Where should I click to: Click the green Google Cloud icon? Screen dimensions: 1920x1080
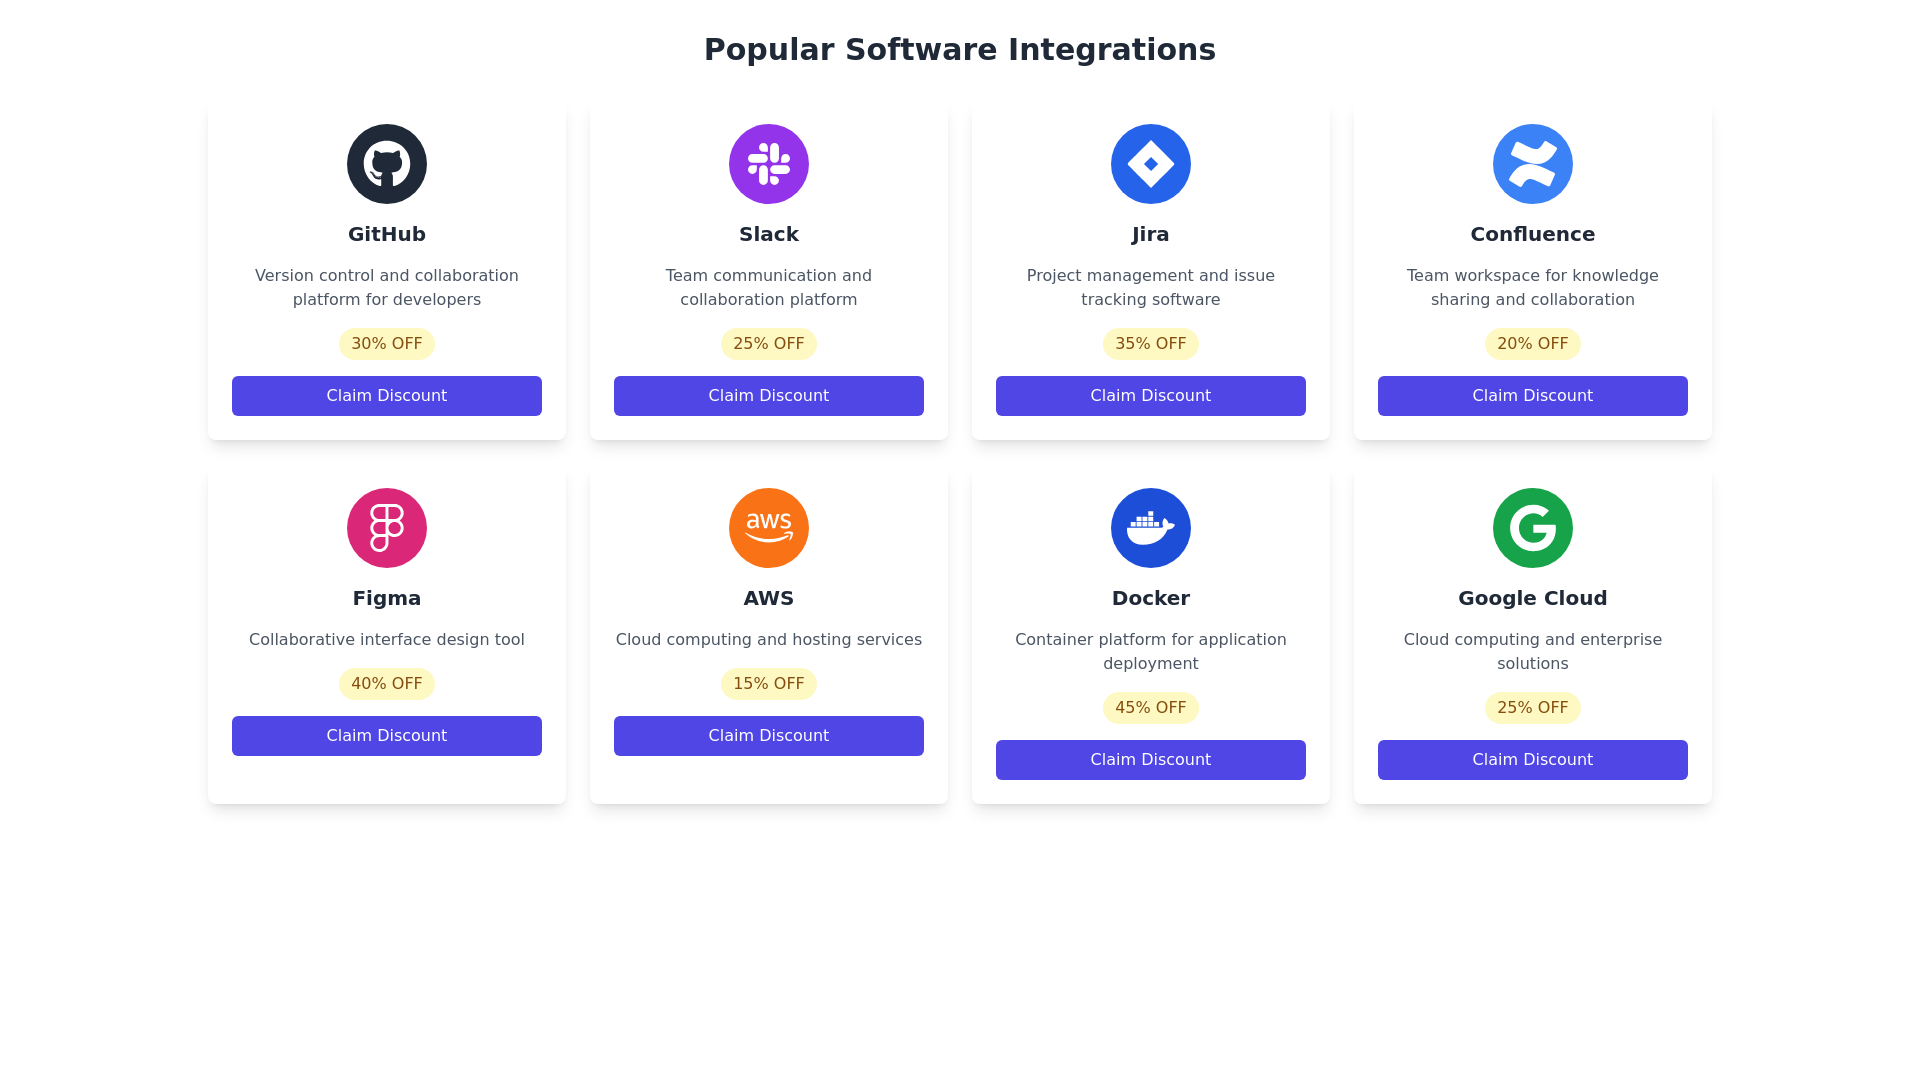pyautogui.click(x=1533, y=528)
